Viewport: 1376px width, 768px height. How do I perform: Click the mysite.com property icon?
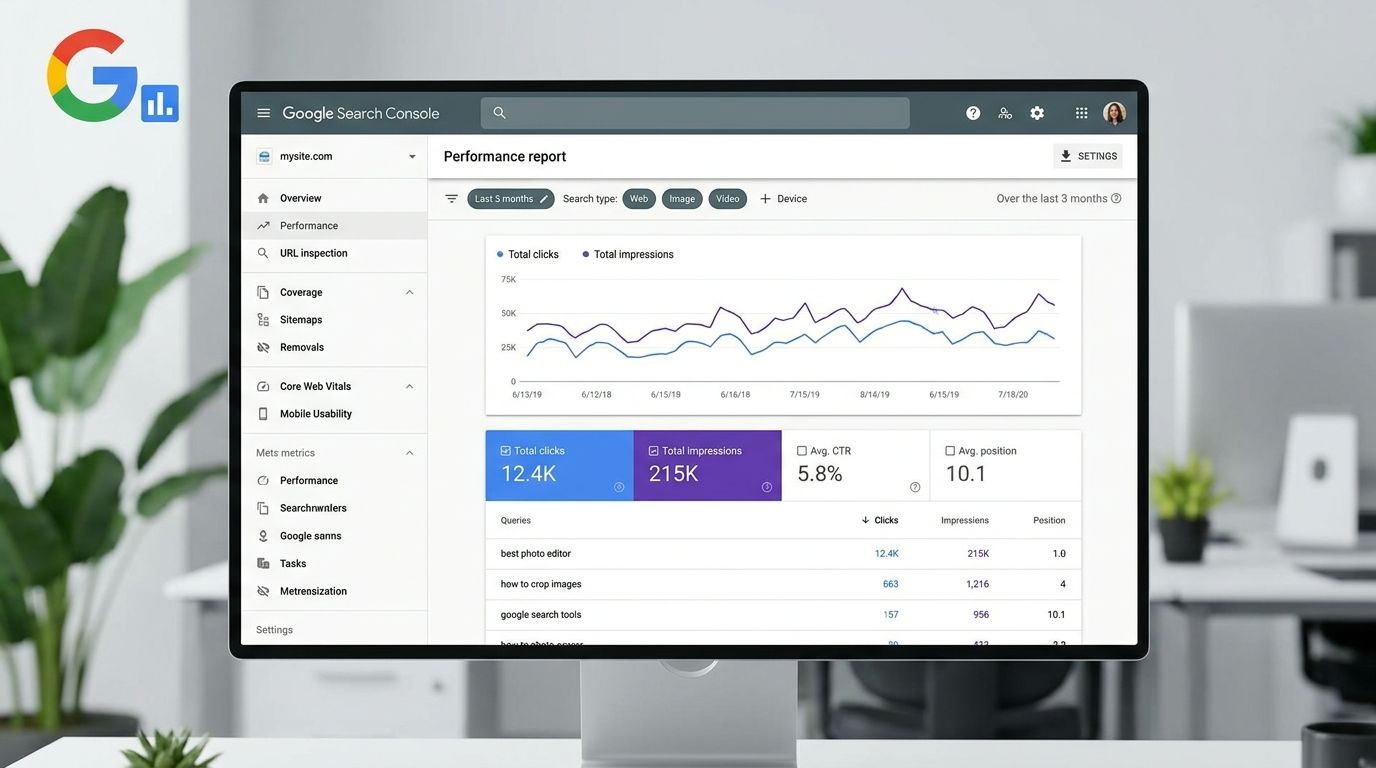[264, 156]
